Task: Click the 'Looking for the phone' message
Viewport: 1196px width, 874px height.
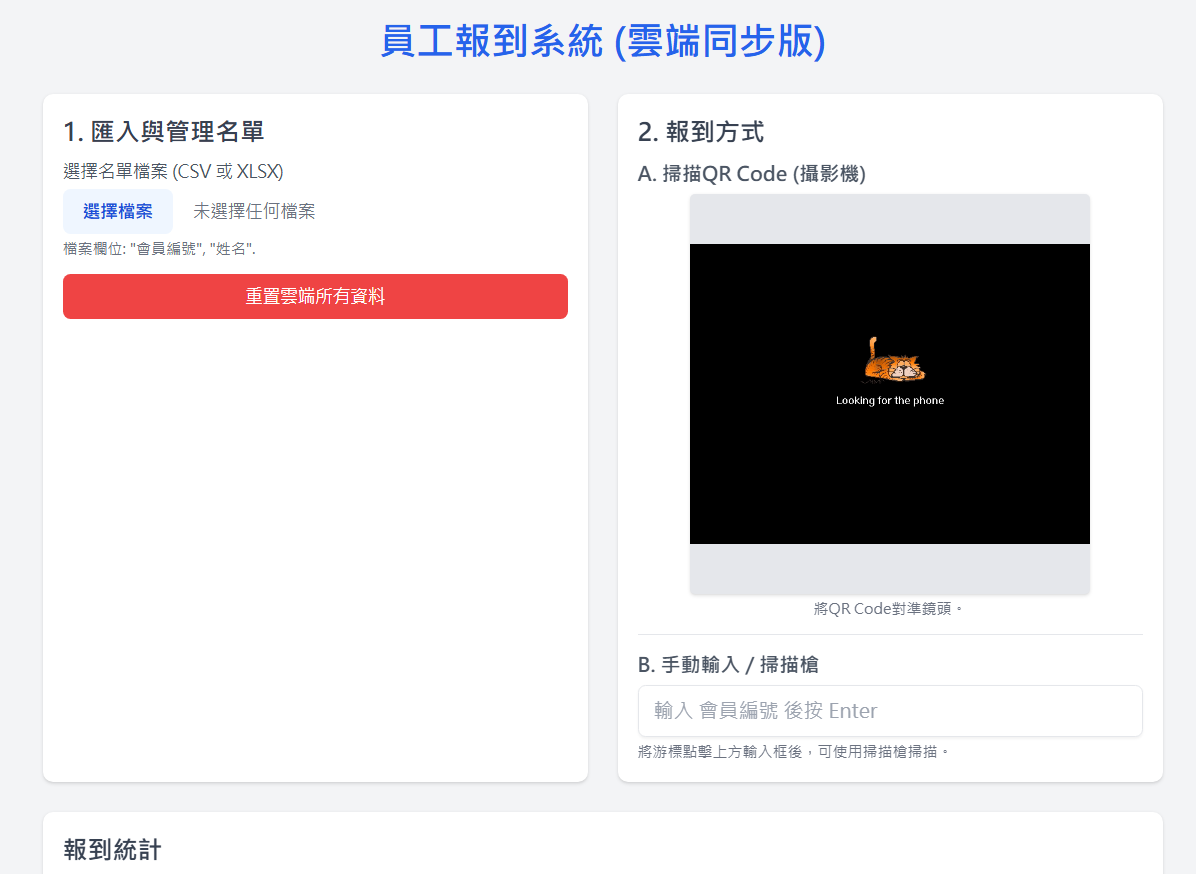Action: (889, 401)
